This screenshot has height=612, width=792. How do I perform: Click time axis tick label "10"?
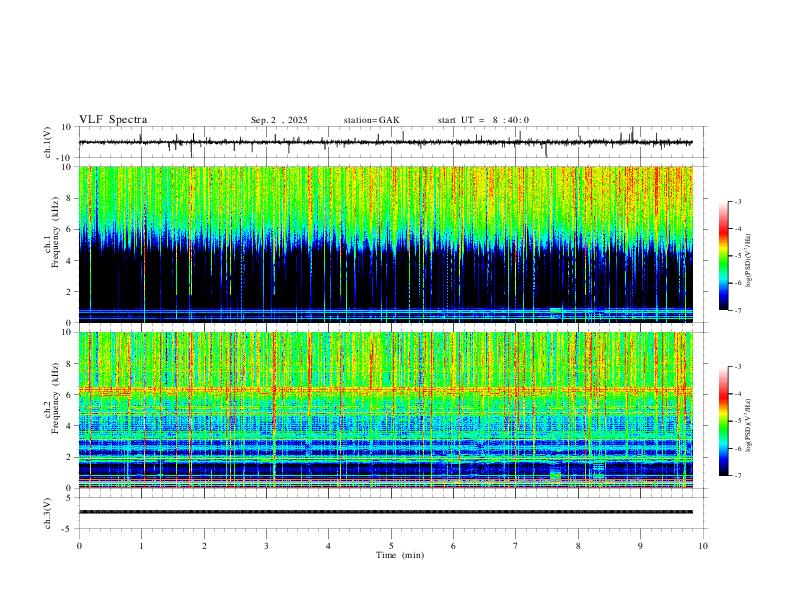703,546
